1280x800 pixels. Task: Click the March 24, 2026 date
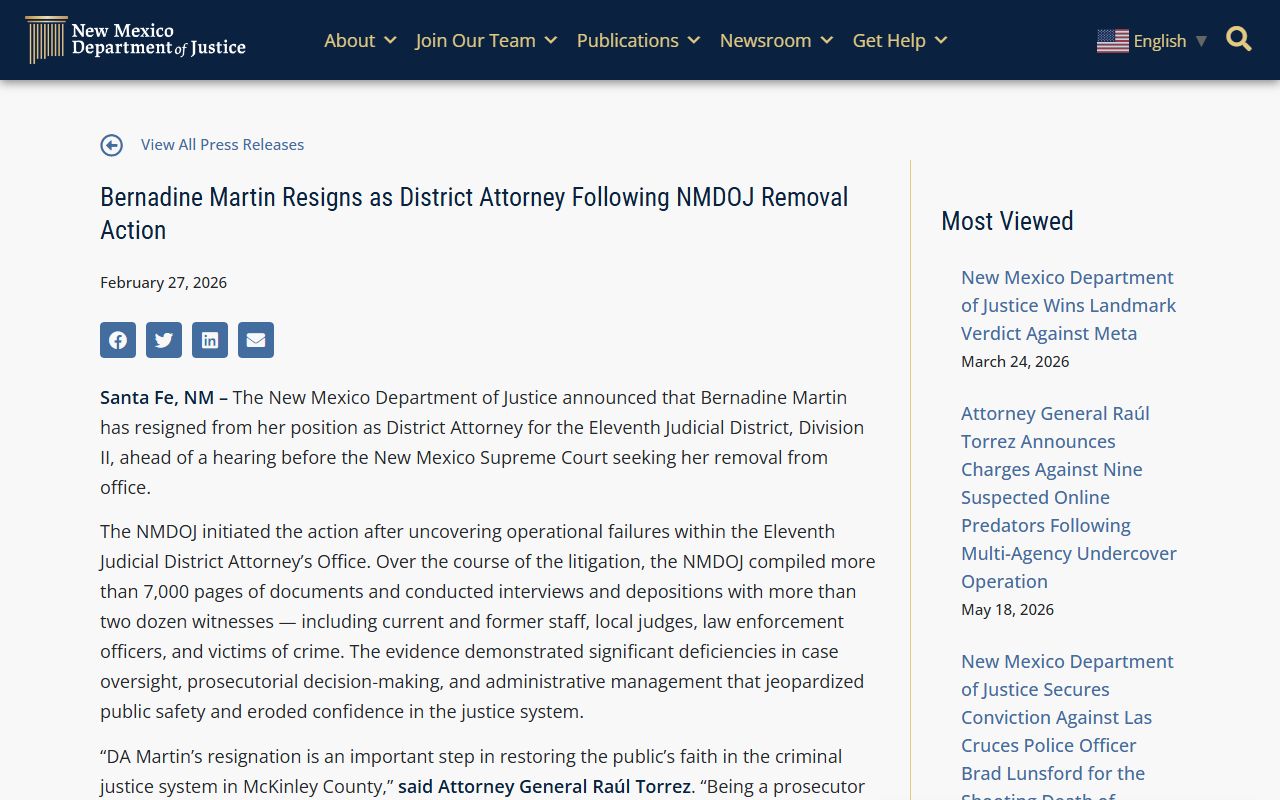1015,362
